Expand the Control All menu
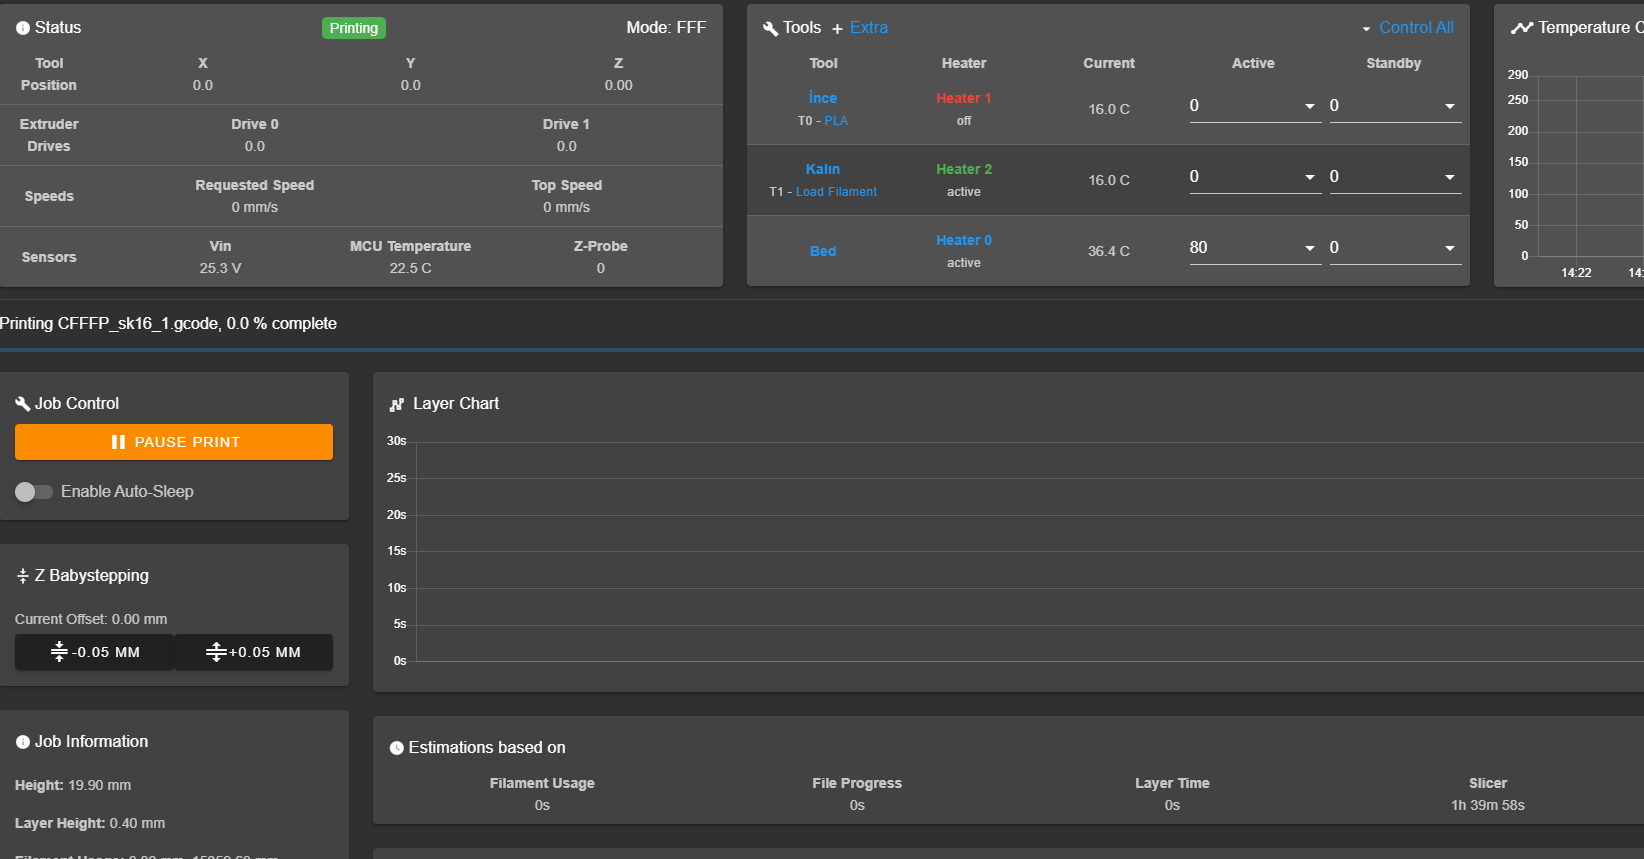The image size is (1644, 859). click(1408, 28)
